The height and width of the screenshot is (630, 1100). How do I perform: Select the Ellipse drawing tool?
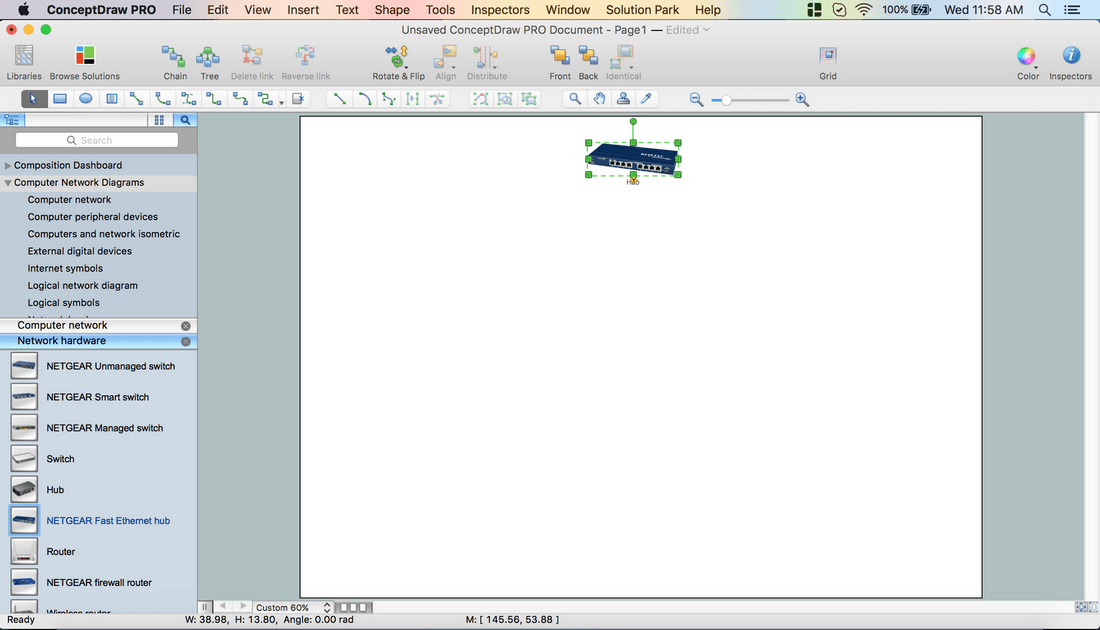point(86,99)
